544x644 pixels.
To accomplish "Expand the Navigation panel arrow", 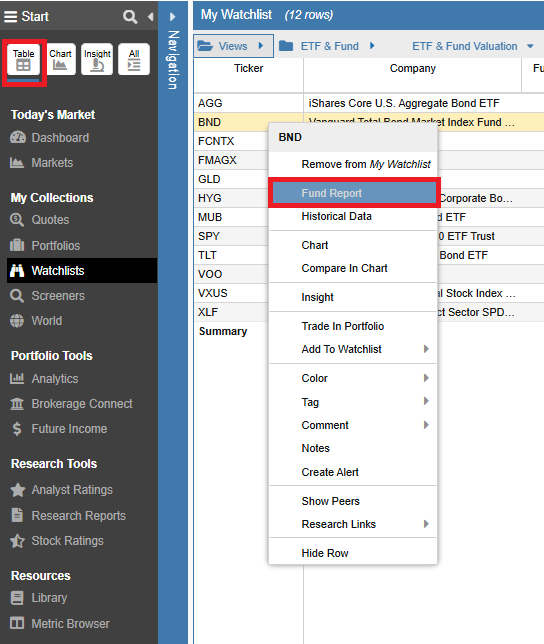I will point(172,17).
